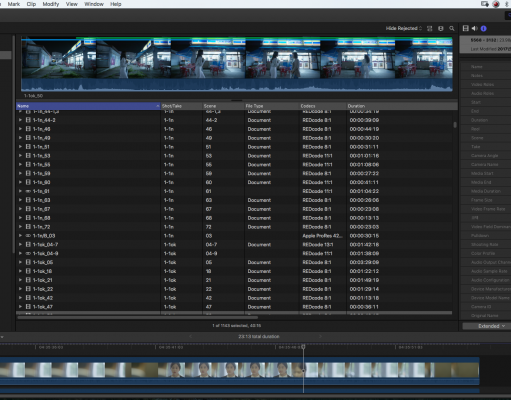Open the Hide Rejected filter dropdown
Image resolution: width=511 pixels, height=400 pixels.
[x=404, y=28]
